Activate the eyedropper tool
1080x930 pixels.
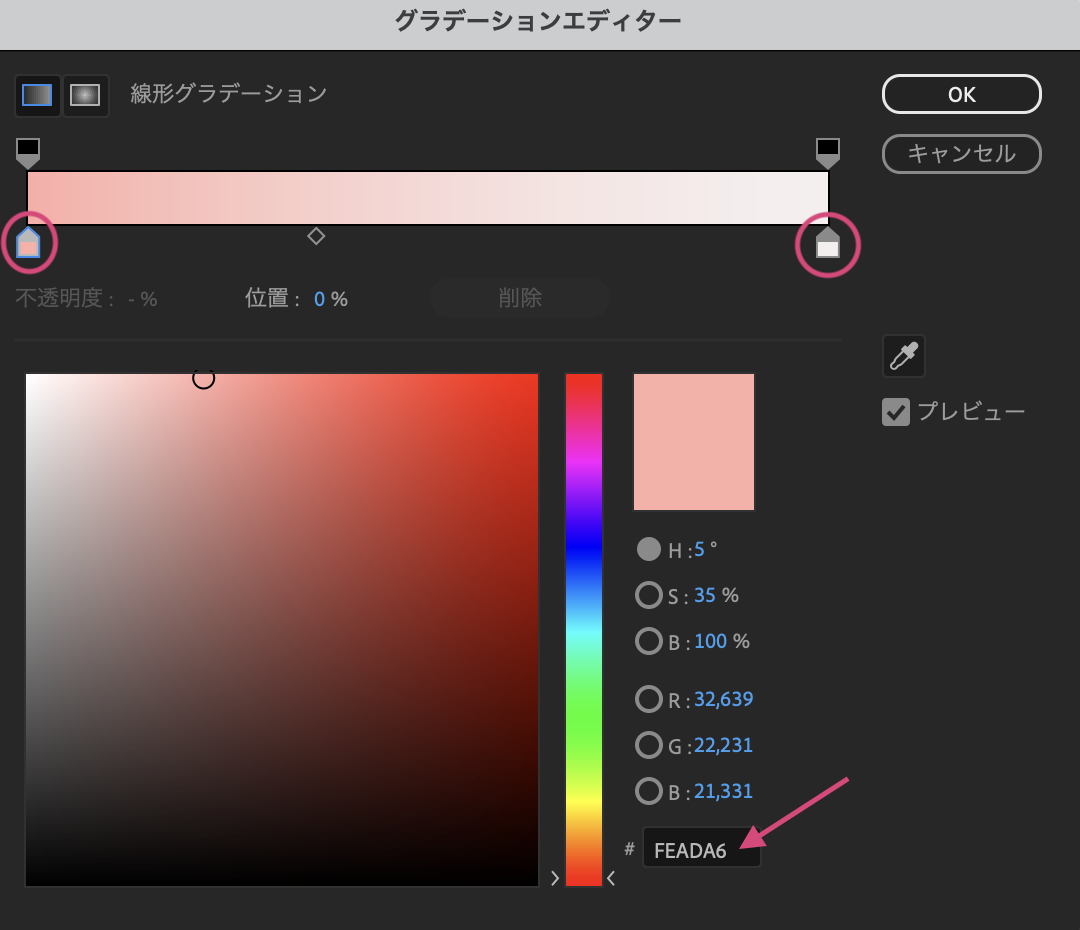903,355
